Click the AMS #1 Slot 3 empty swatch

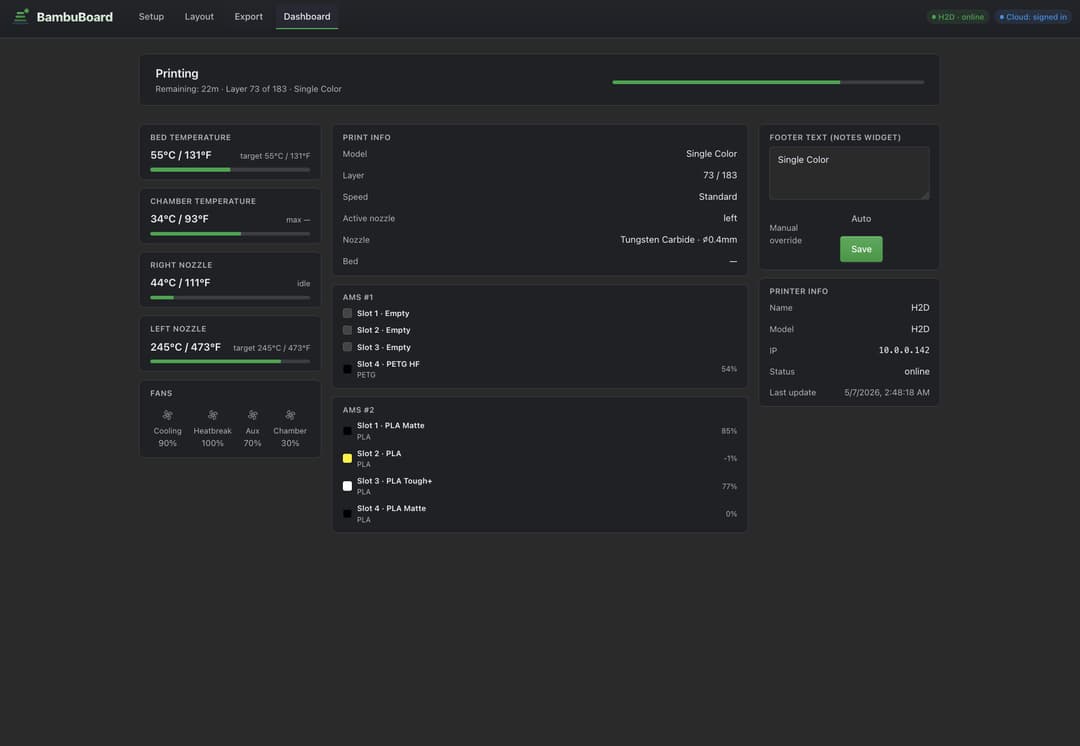[347, 347]
